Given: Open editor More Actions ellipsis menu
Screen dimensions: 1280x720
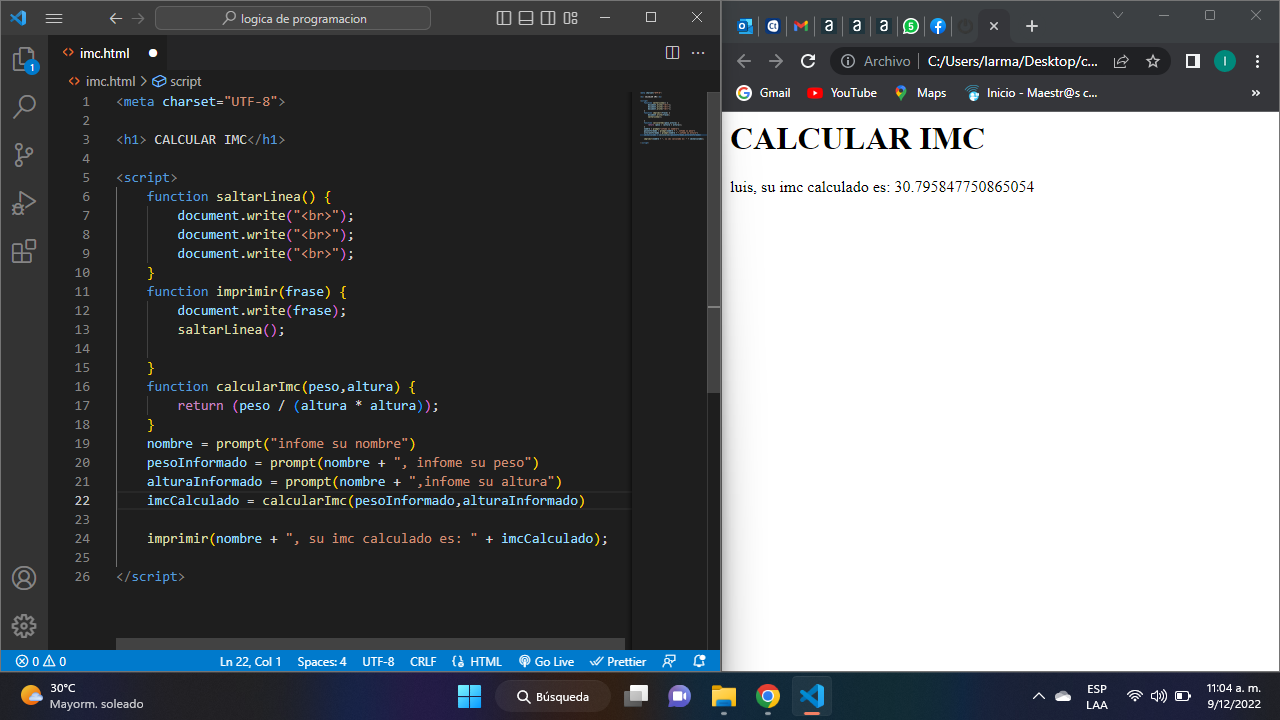Looking at the screenshot, I should click(699, 53).
